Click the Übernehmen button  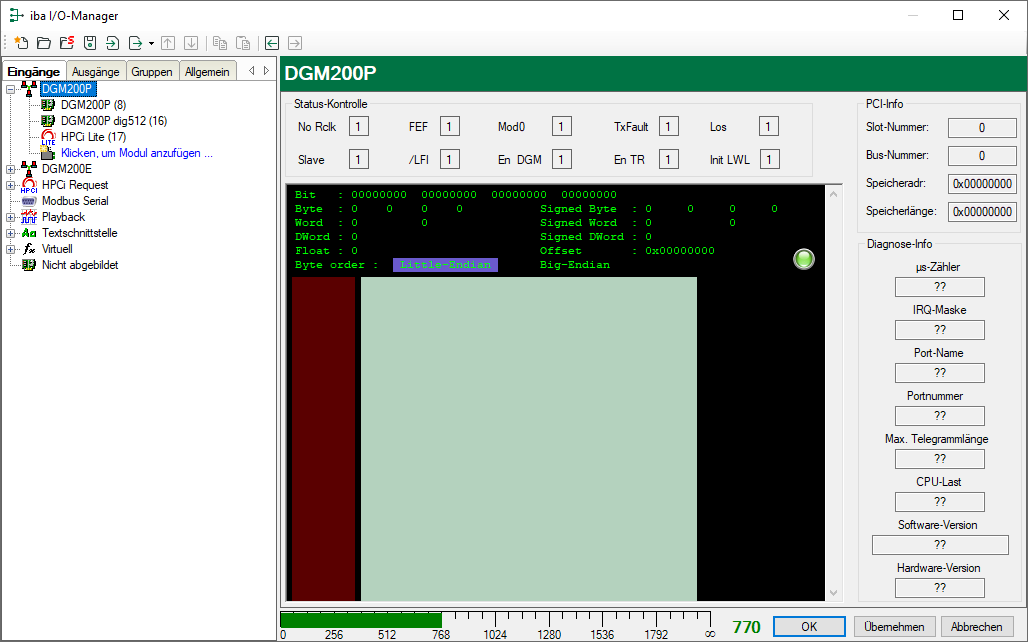click(894, 627)
